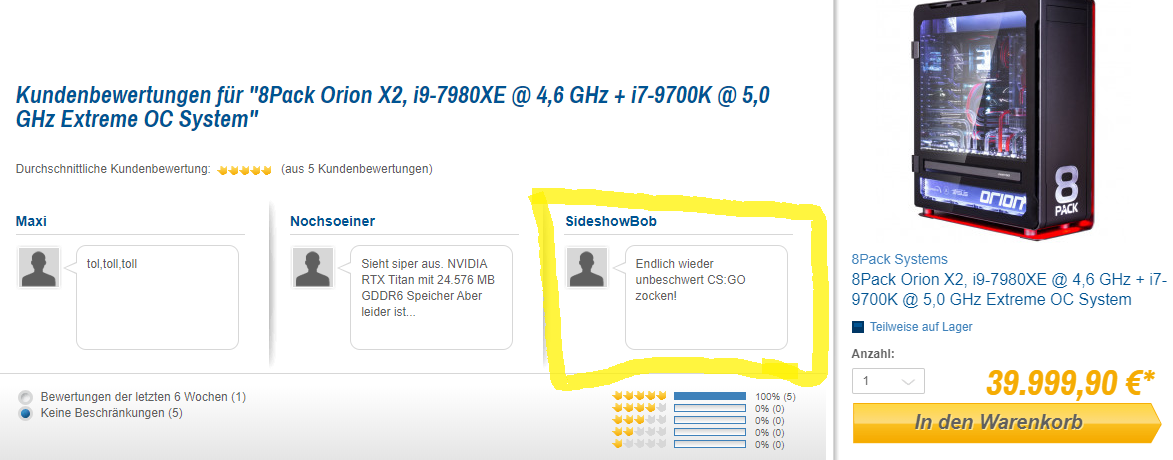Select 'Keine Beschränkungen' radio button
Screen dimensions: 1173x460
click(26, 414)
